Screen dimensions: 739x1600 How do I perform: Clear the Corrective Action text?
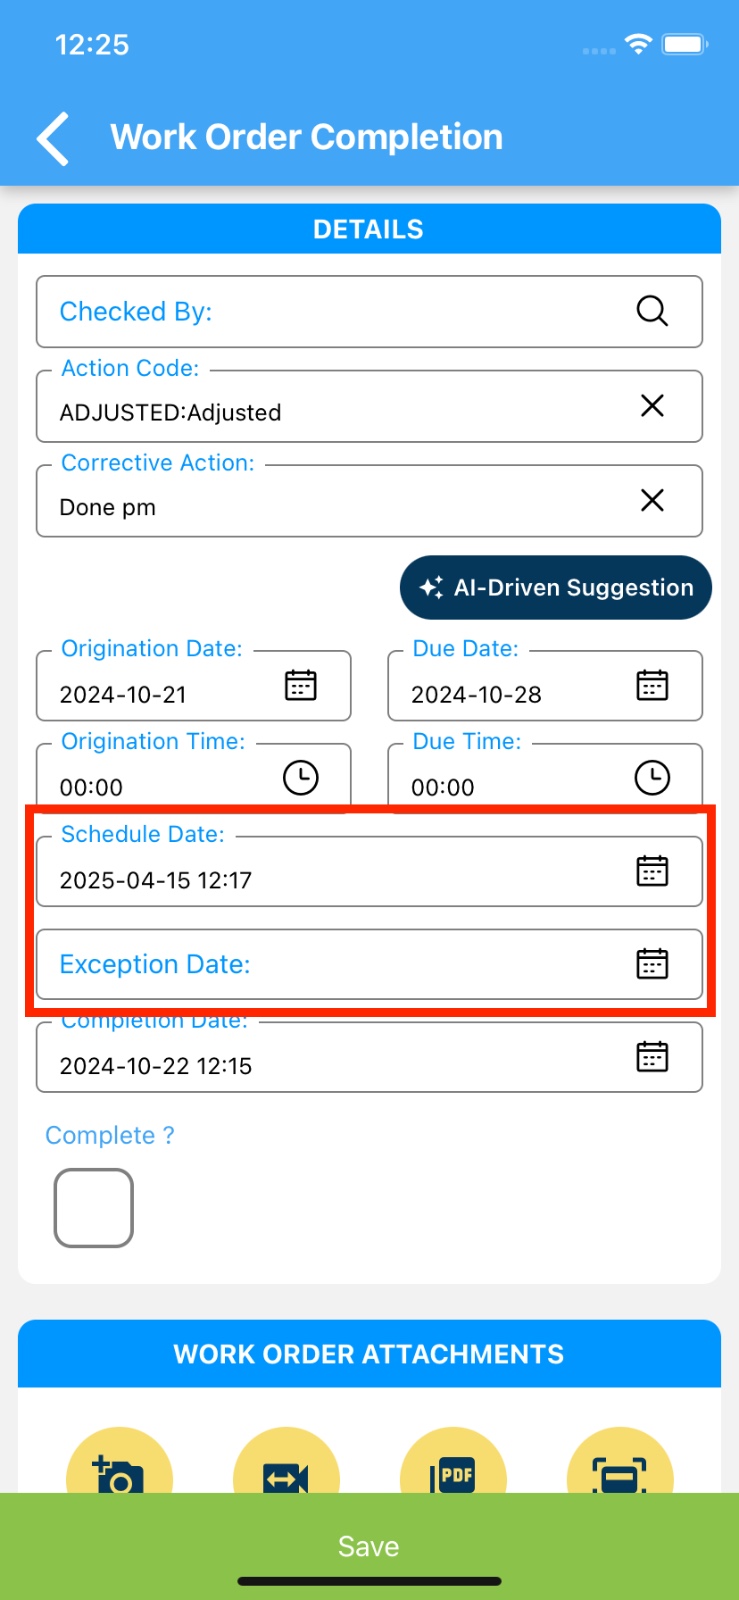coord(652,500)
